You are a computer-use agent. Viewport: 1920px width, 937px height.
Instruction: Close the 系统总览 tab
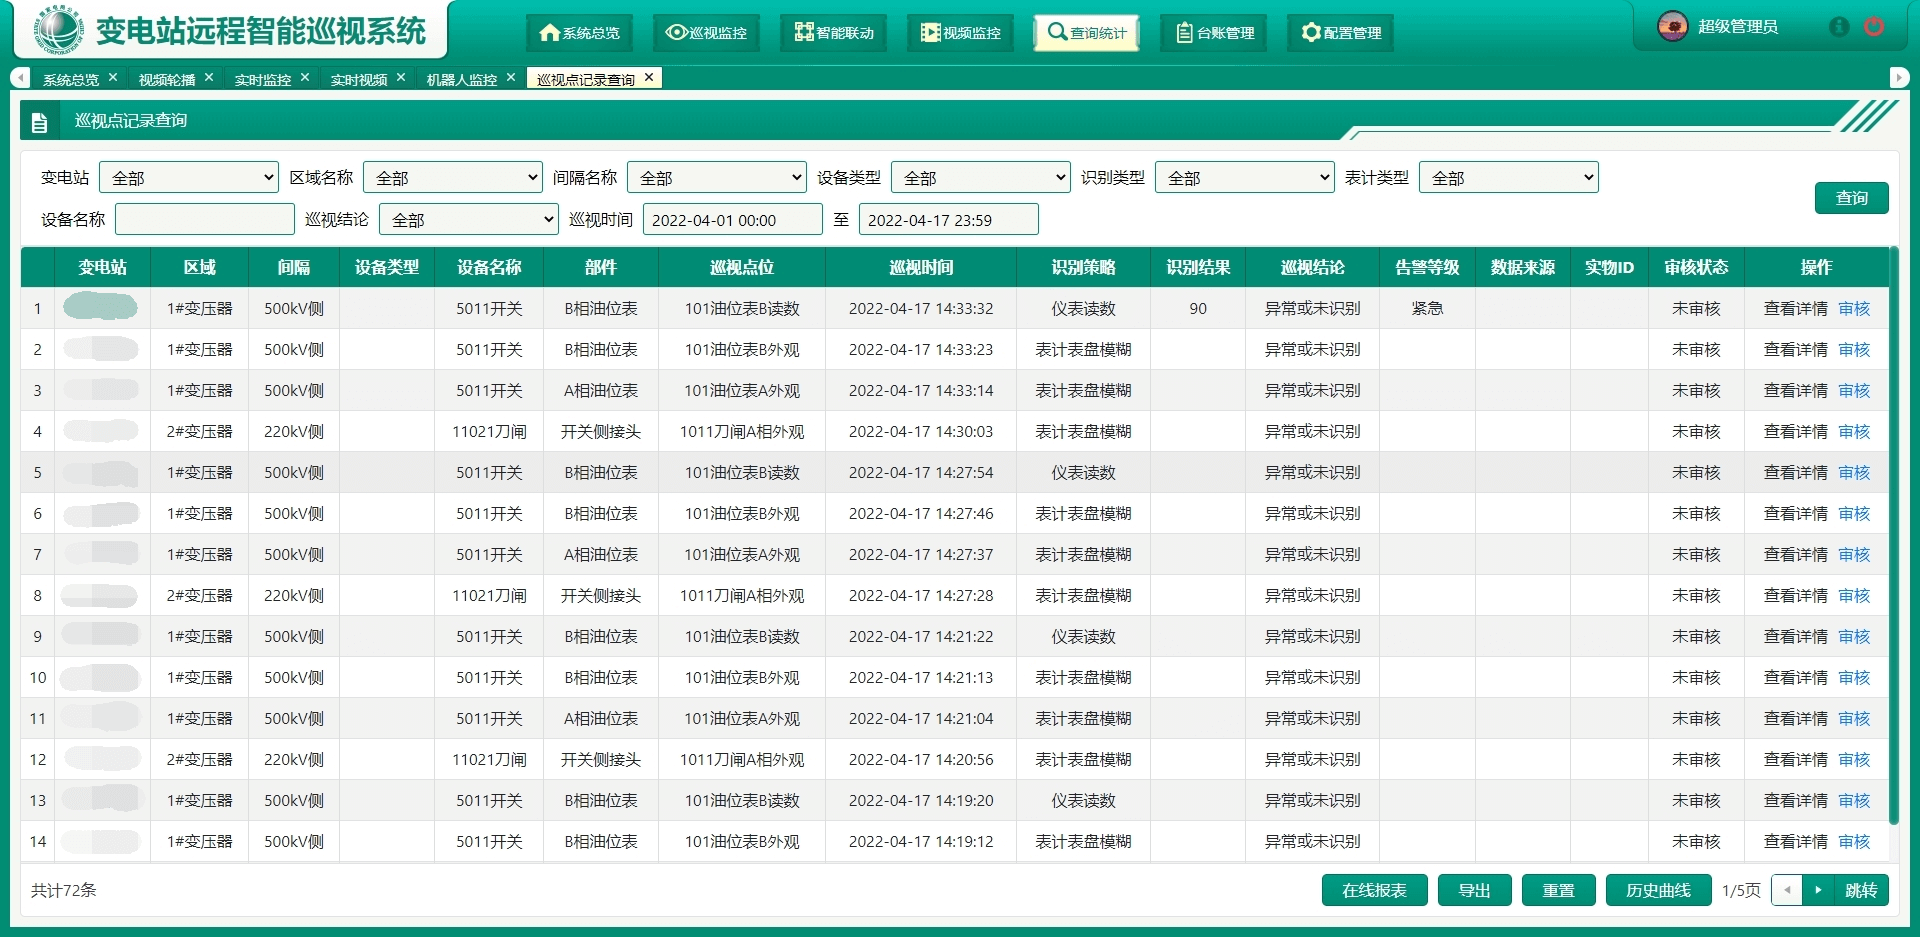click(113, 78)
